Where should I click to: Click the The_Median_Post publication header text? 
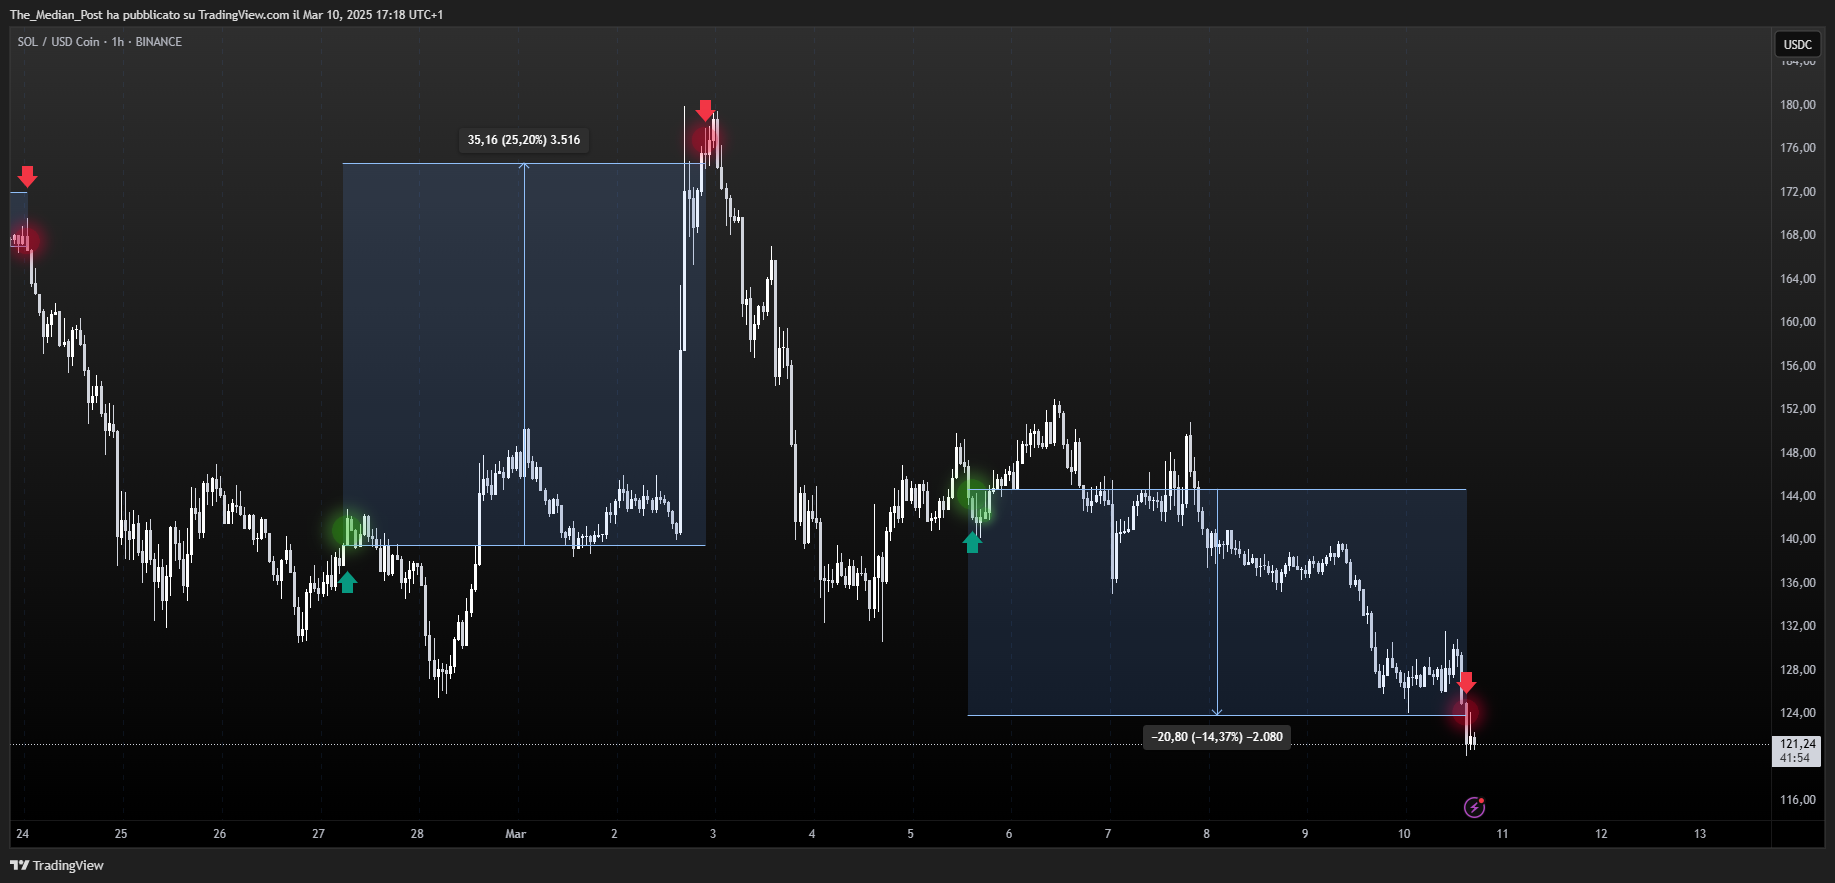[226, 15]
